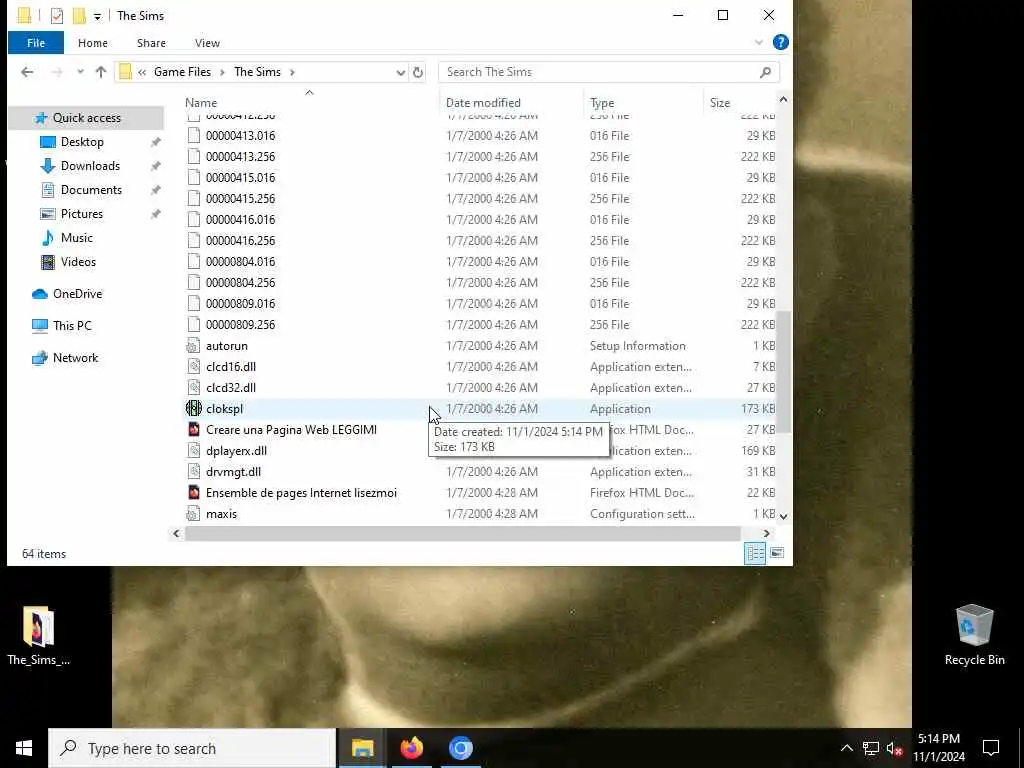Select This PC in the navigation pane
1024x768 pixels.
point(72,326)
